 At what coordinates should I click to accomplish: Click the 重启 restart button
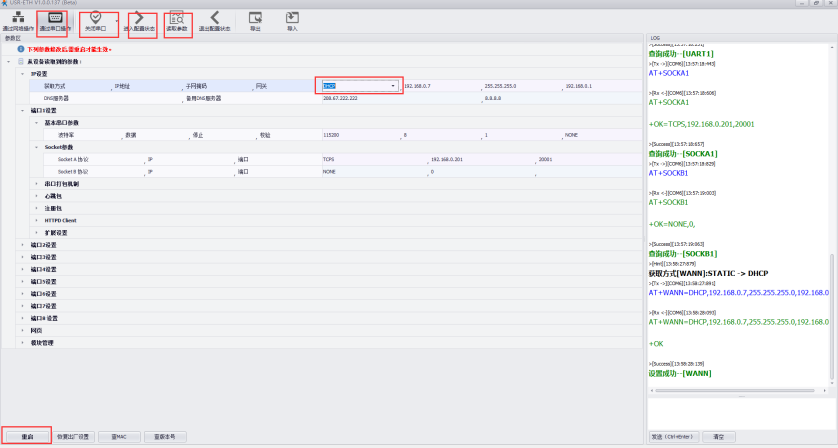tap(27, 437)
